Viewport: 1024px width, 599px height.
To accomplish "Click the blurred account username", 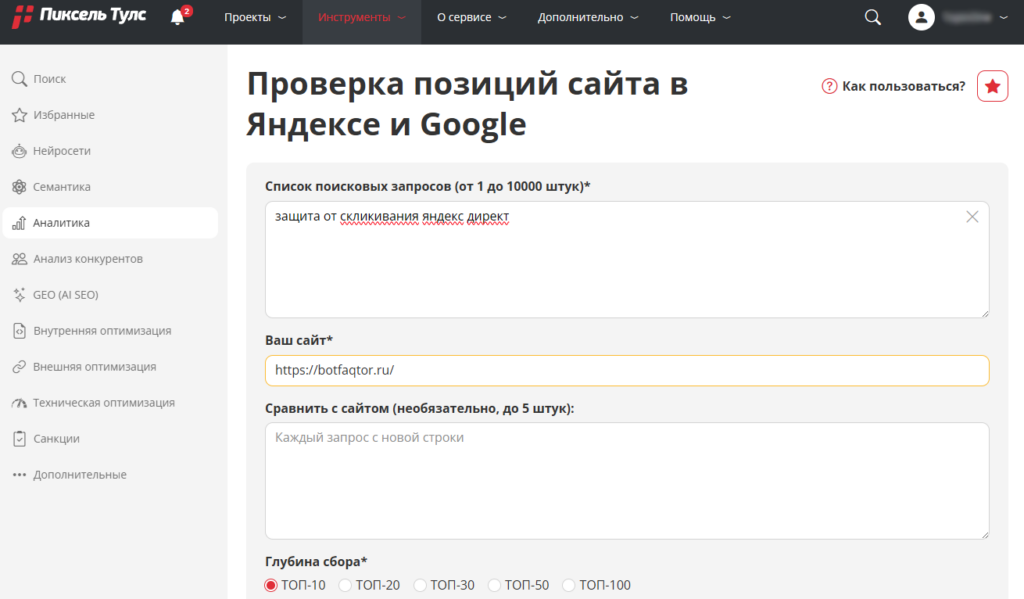I will (x=967, y=18).
